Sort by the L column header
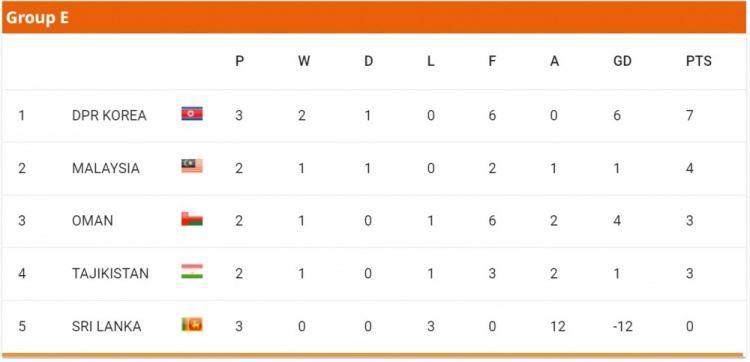The image size is (750, 362). point(430,61)
